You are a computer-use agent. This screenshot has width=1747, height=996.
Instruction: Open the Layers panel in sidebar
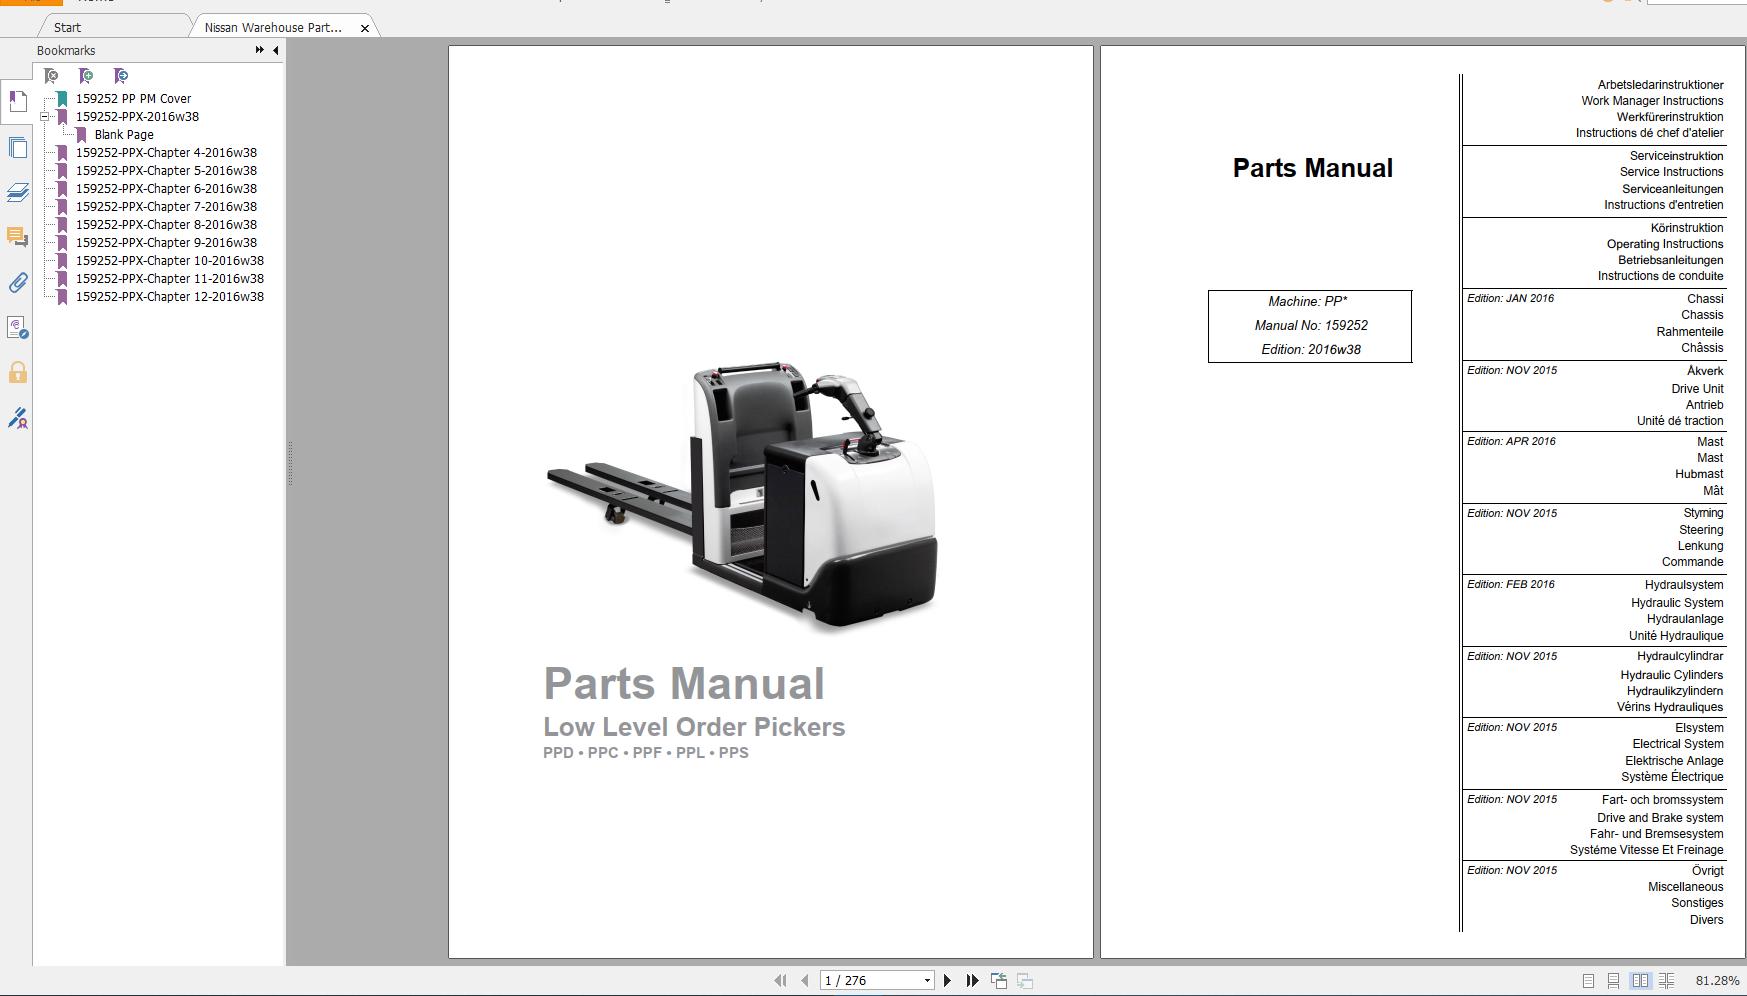tap(17, 192)
